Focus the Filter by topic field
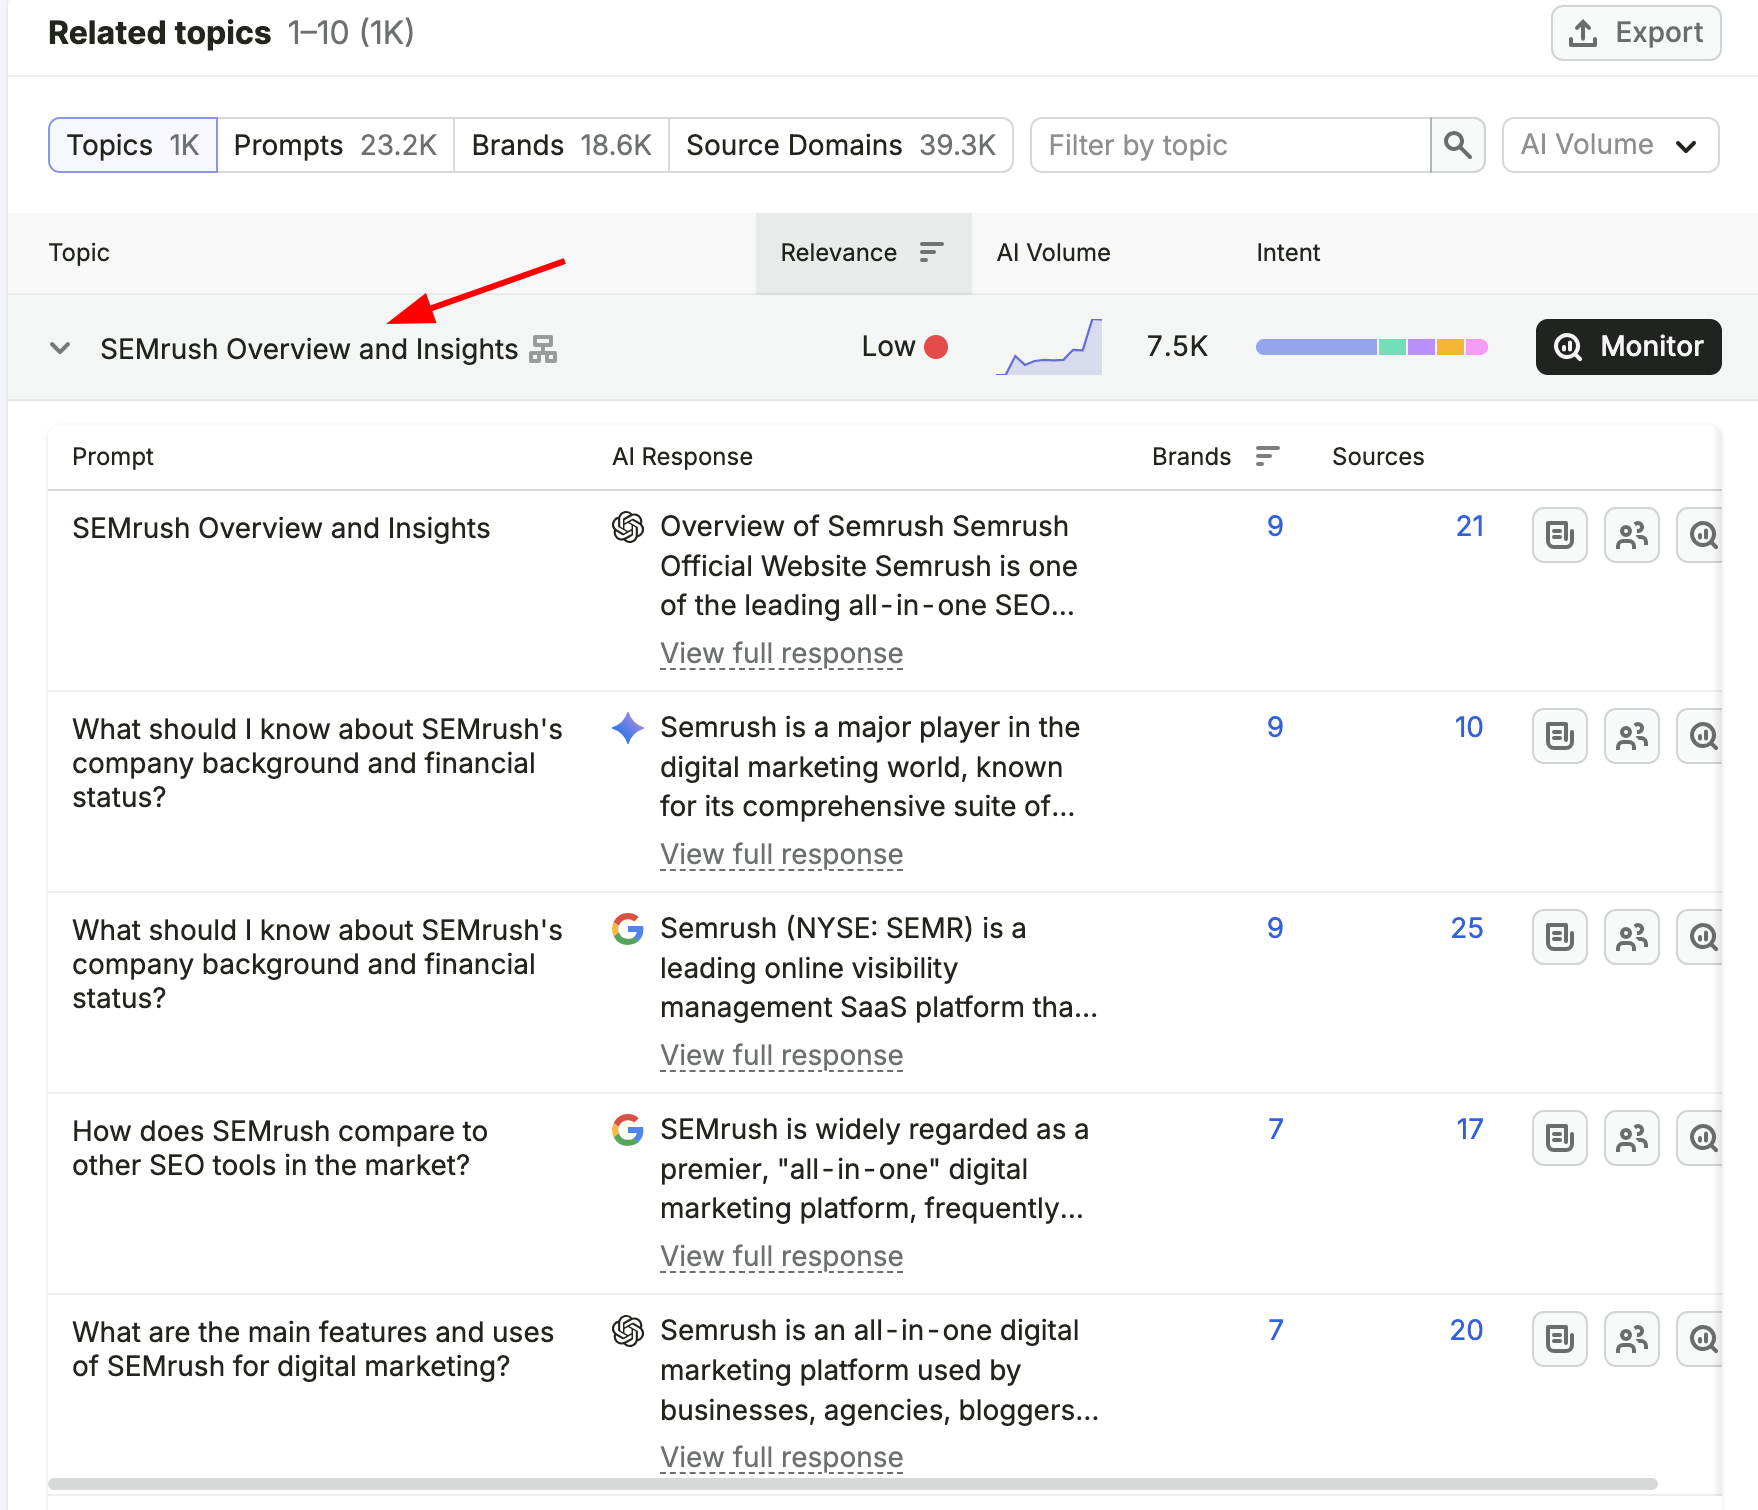 [1231, 145]
